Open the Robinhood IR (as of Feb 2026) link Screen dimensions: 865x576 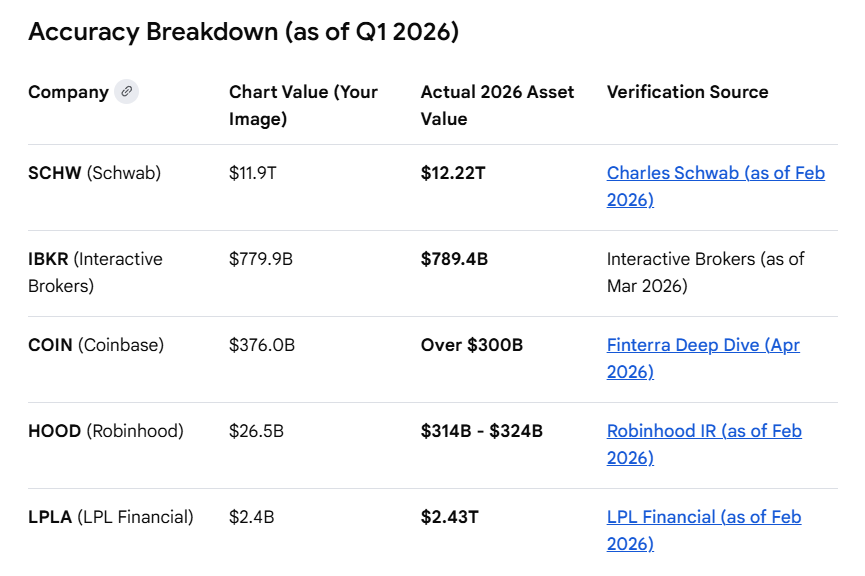pyautogui.click(x=704, y=445)
